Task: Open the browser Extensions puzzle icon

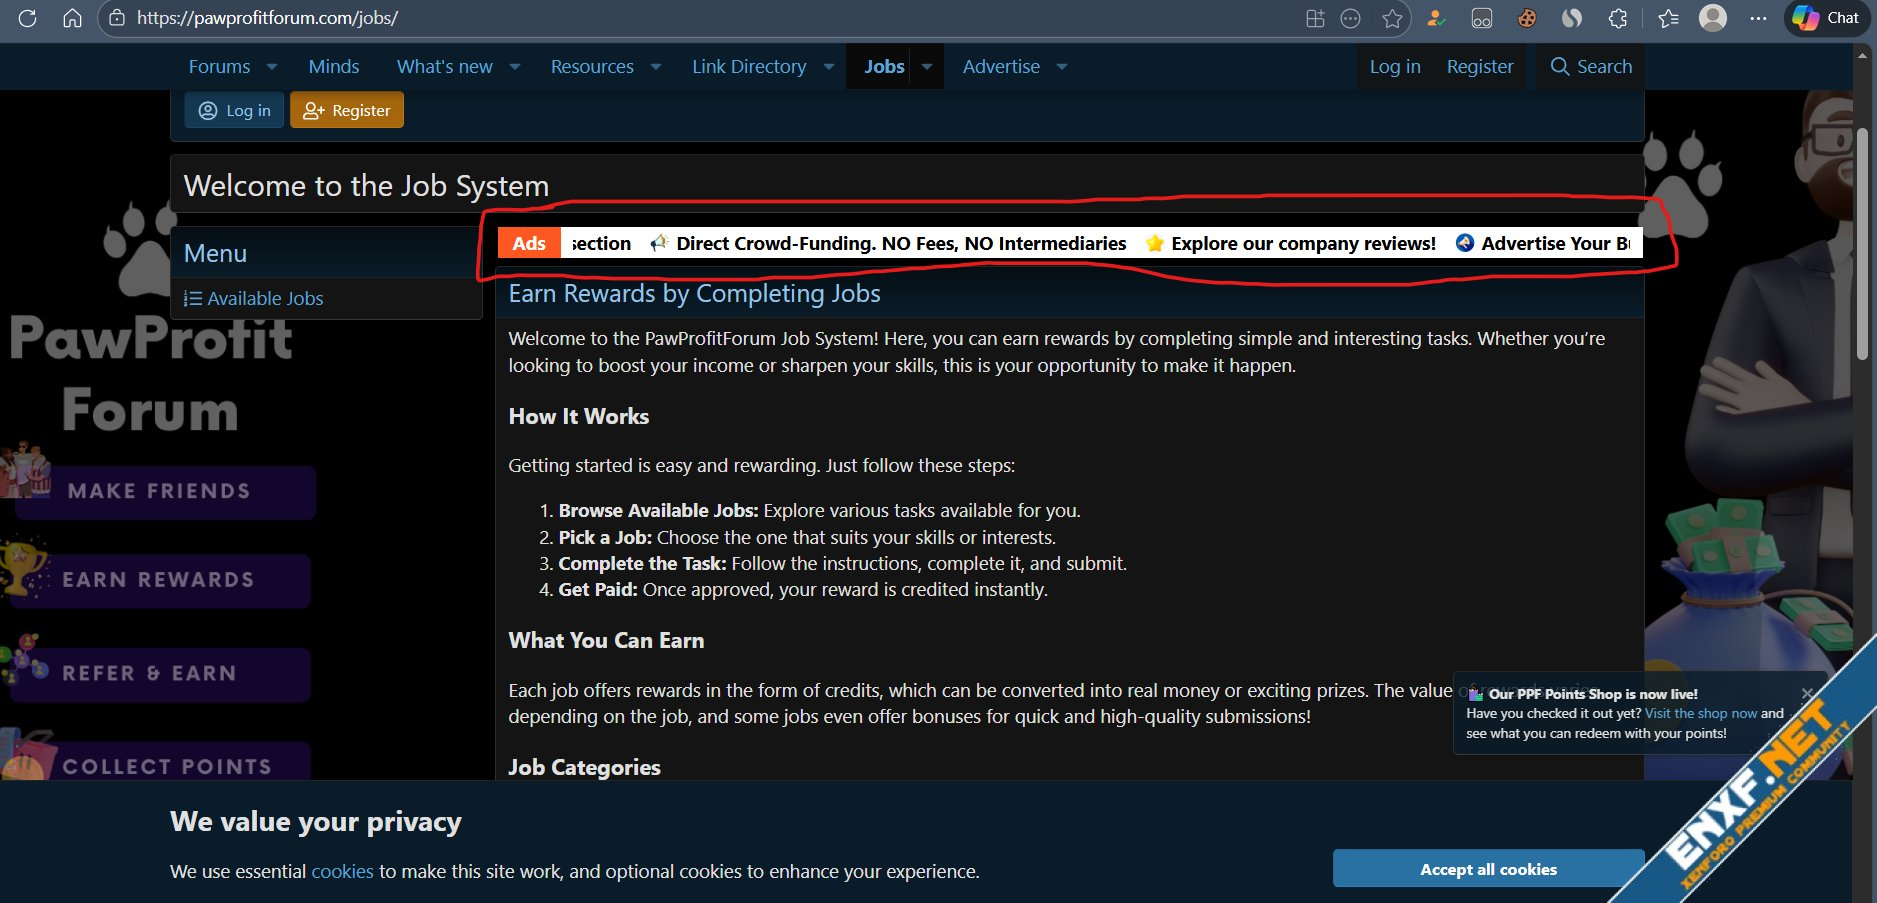Action: point(1617,18)
